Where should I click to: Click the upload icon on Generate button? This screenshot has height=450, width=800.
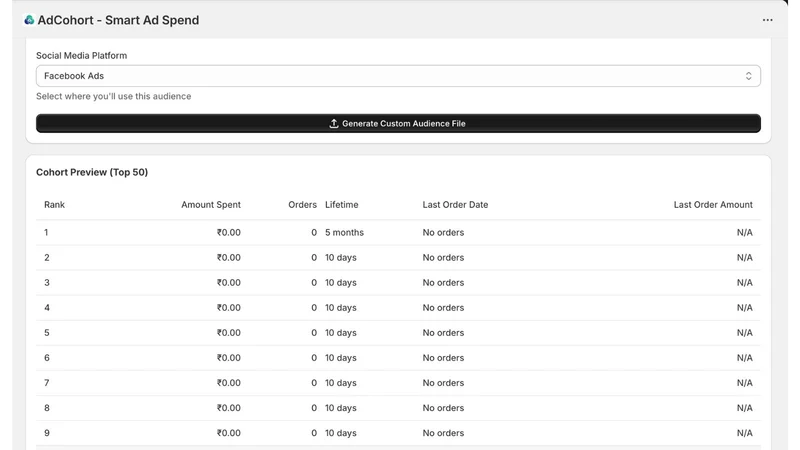(x=334, y=123)
